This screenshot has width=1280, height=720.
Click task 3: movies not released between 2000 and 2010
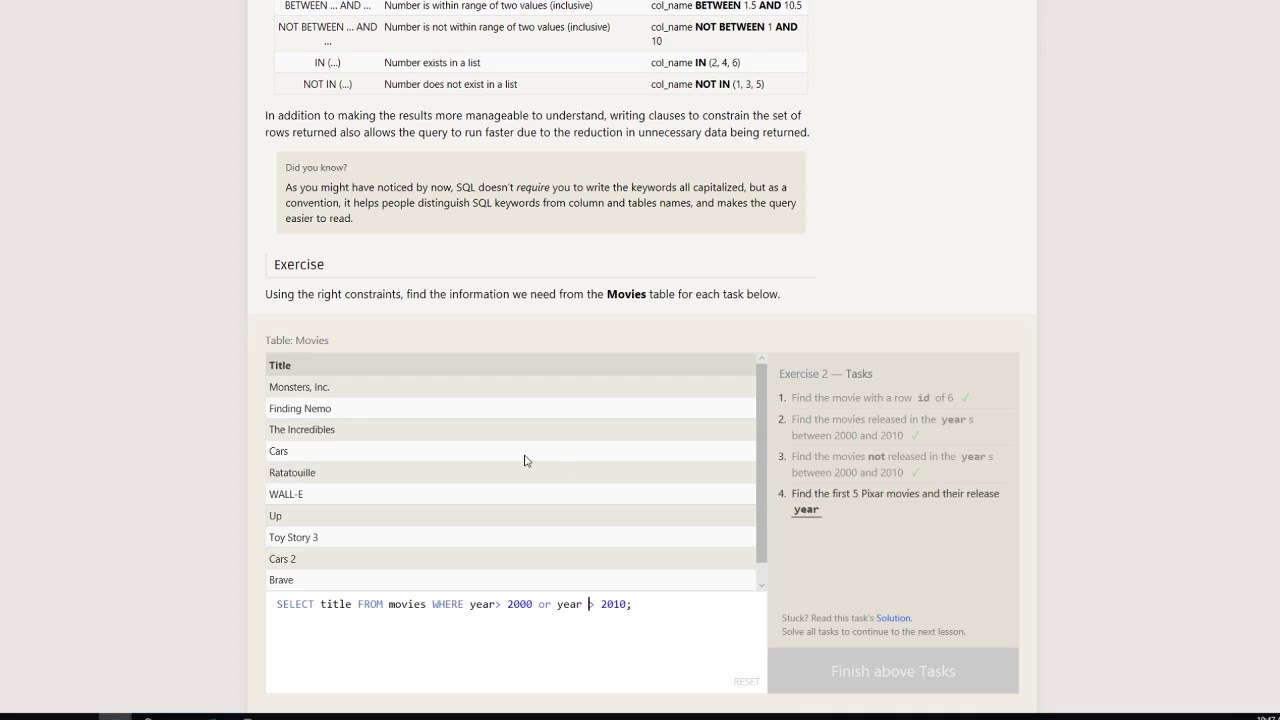pos(892,464)
